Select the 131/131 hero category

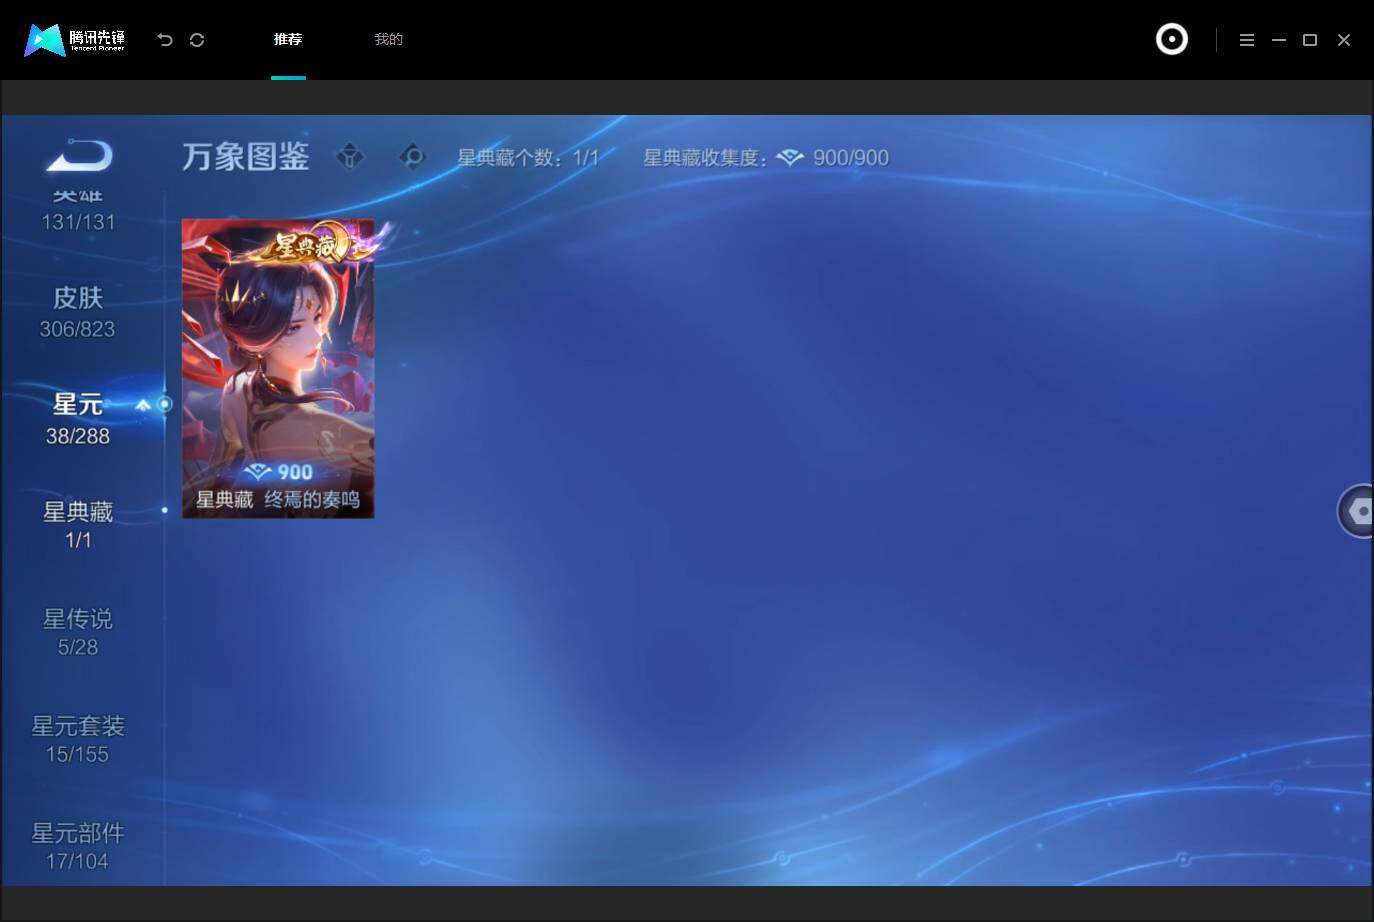pos(78,212)
